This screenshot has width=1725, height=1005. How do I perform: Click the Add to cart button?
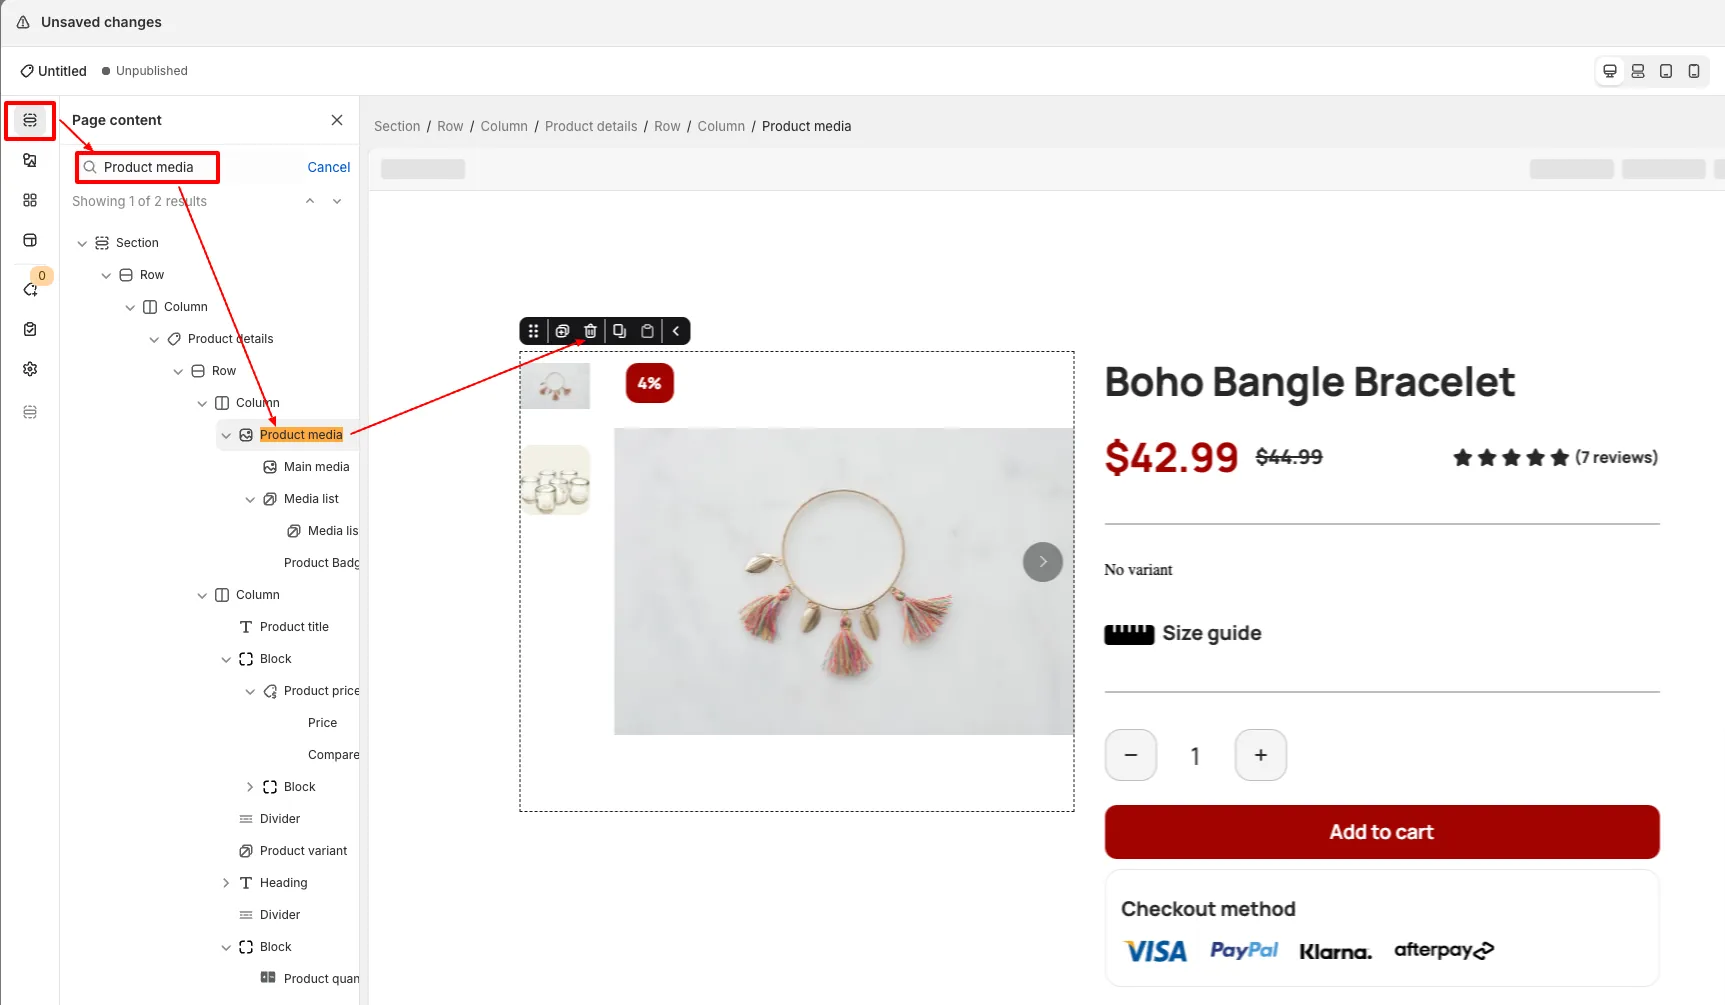tap(1381, 832)
